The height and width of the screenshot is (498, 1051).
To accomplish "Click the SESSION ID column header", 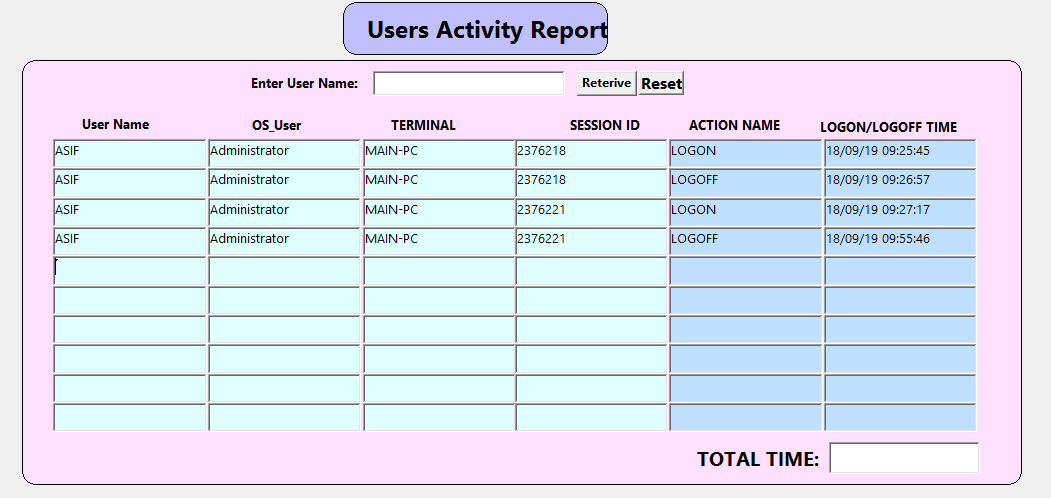I will [x=604, y=126].
